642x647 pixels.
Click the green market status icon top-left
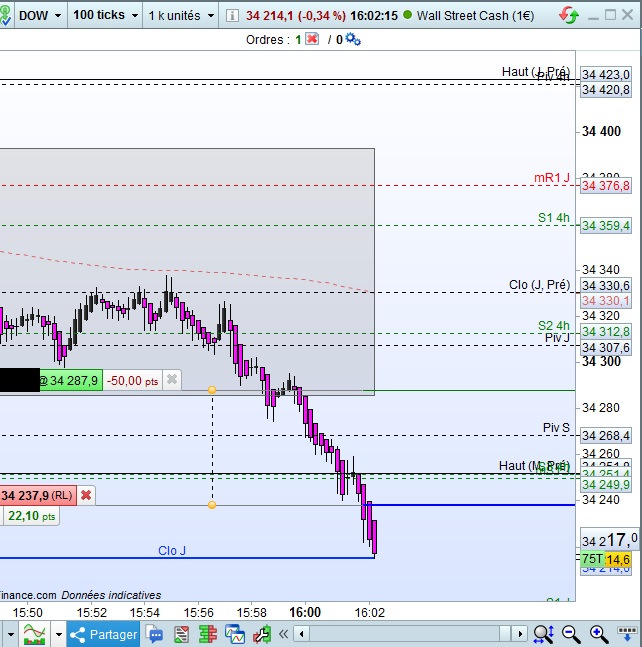pyautogui.click(x=6, y=16)
